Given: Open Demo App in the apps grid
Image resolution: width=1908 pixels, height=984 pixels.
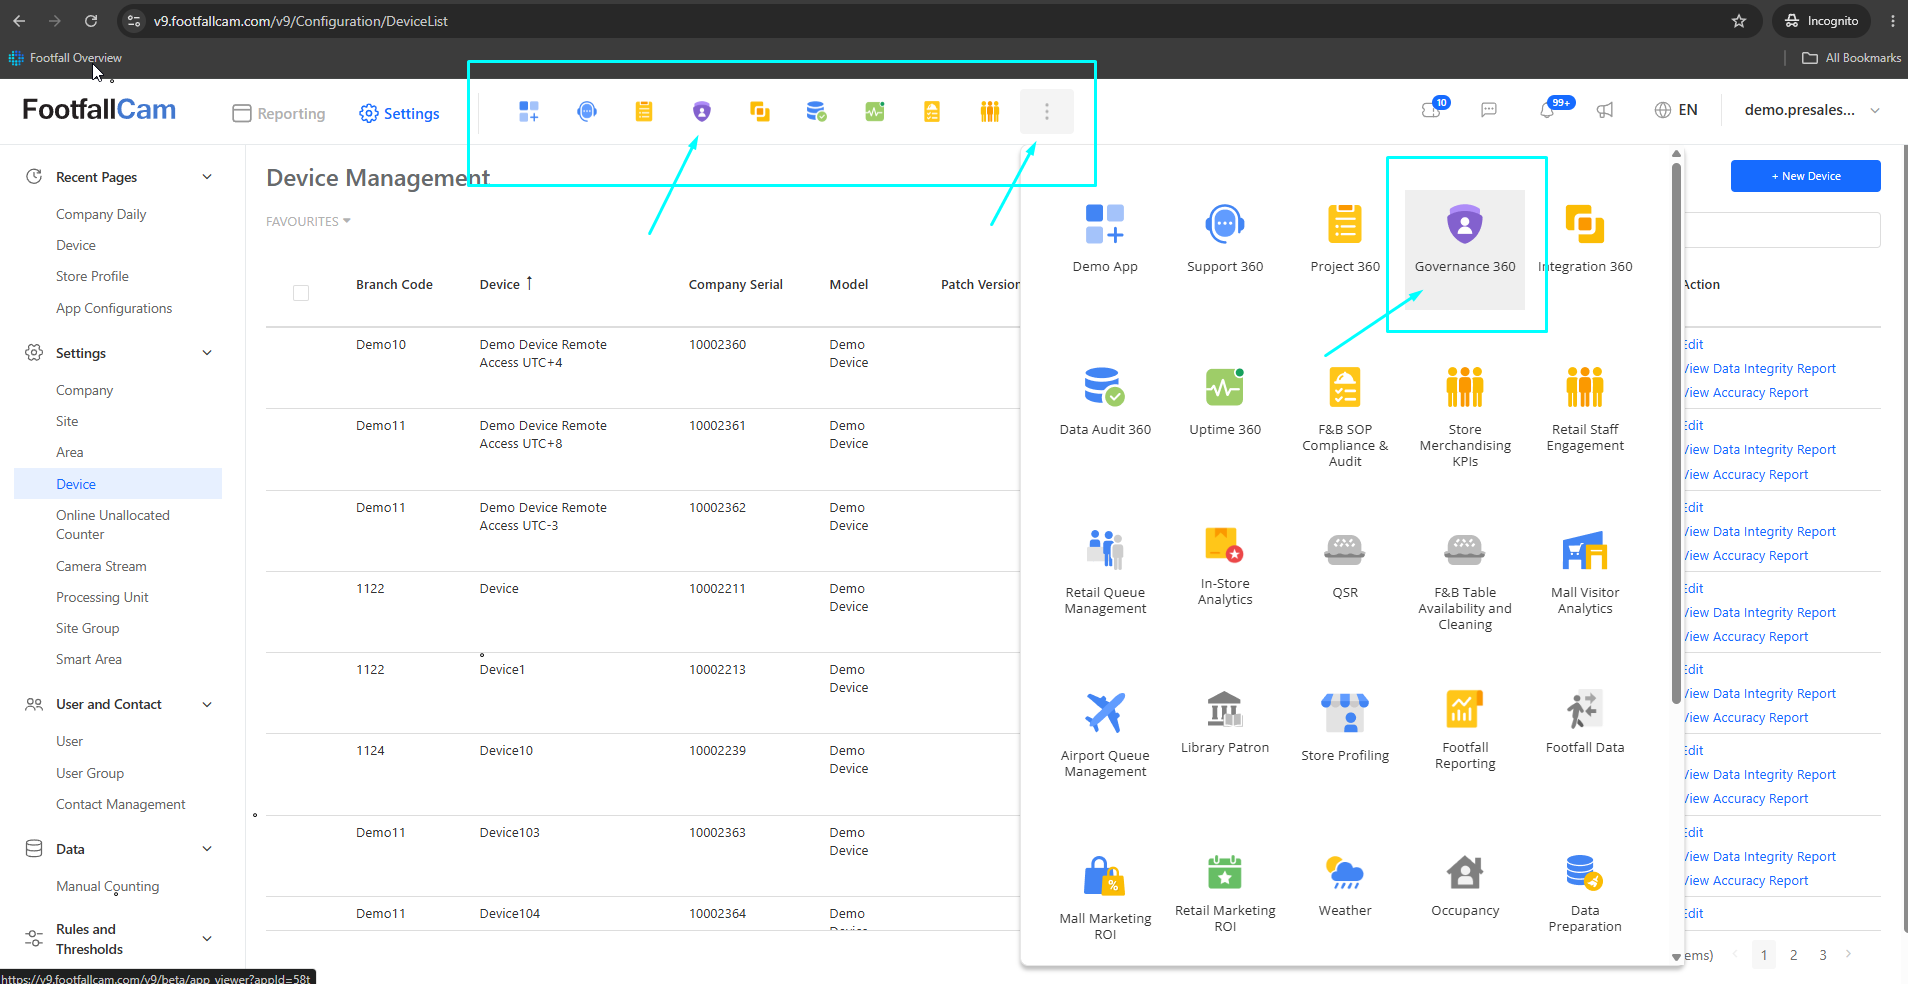Looking at the screenshot, I should (1105, 239).
